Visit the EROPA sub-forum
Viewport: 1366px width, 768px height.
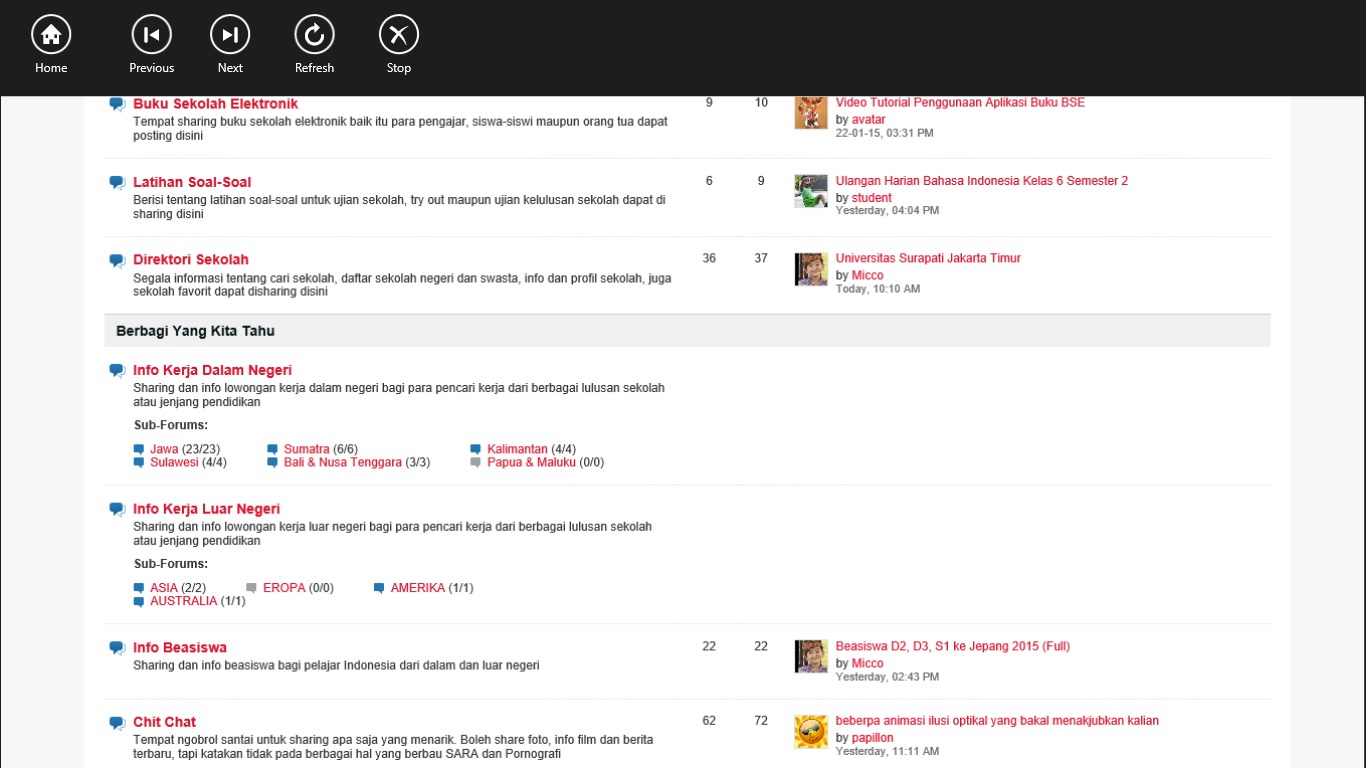[284, 588]
